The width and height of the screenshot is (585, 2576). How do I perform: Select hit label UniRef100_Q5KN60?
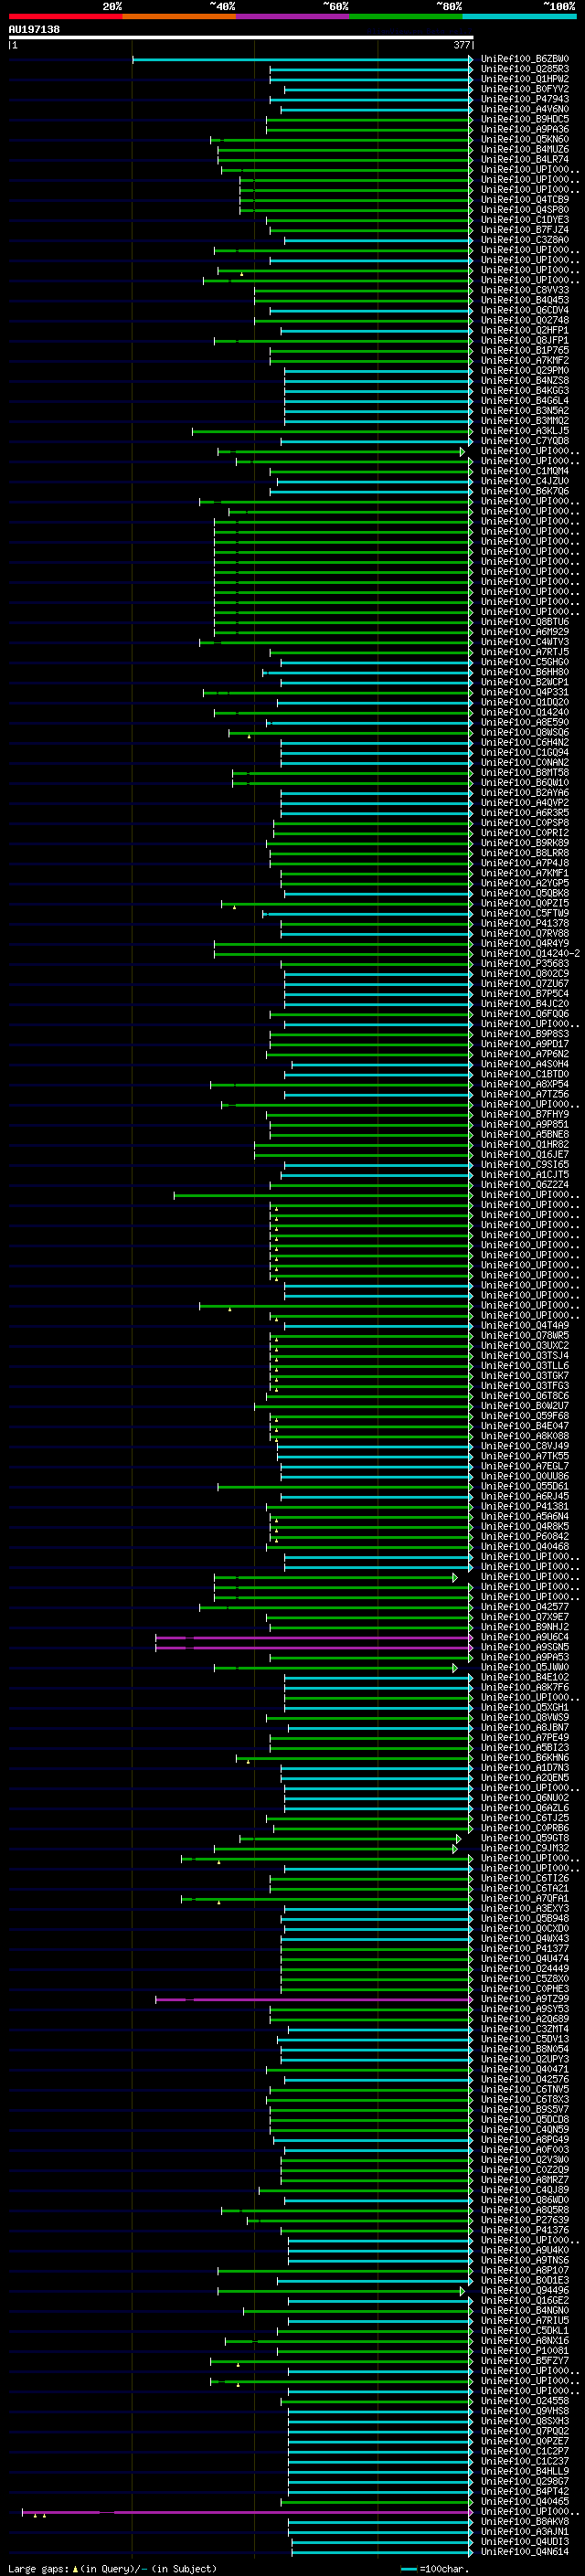[525, 139]
